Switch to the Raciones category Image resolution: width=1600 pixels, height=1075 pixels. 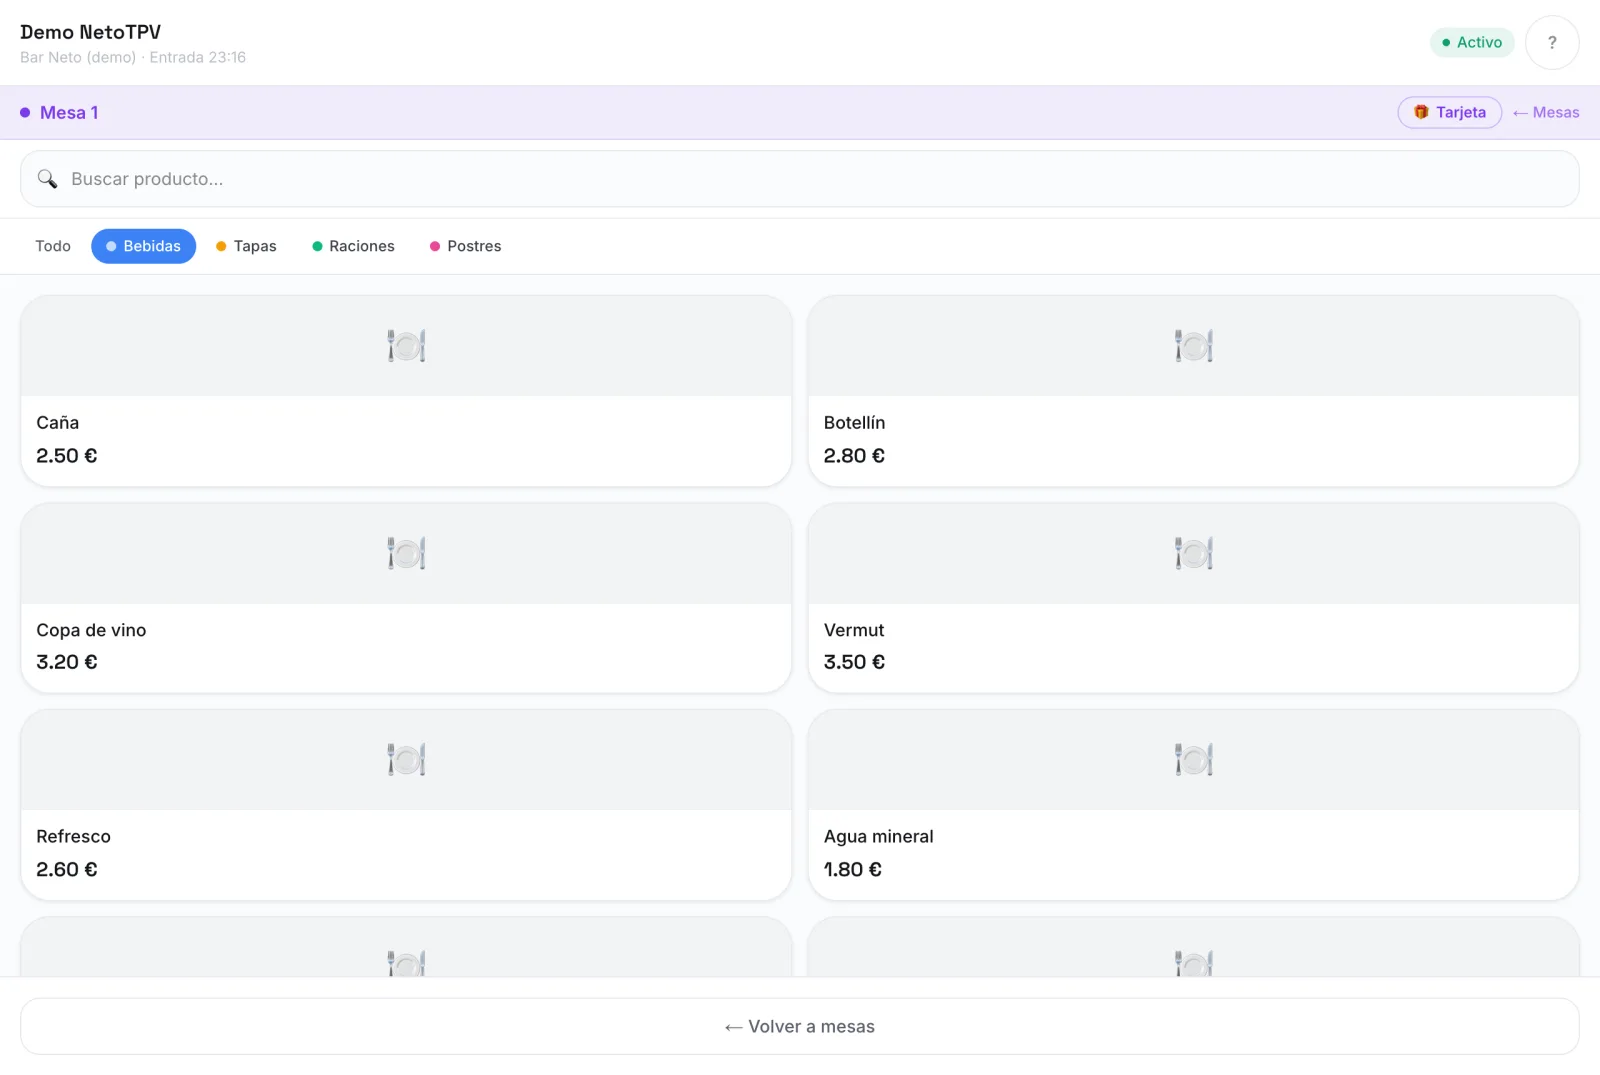click(353, 246)
